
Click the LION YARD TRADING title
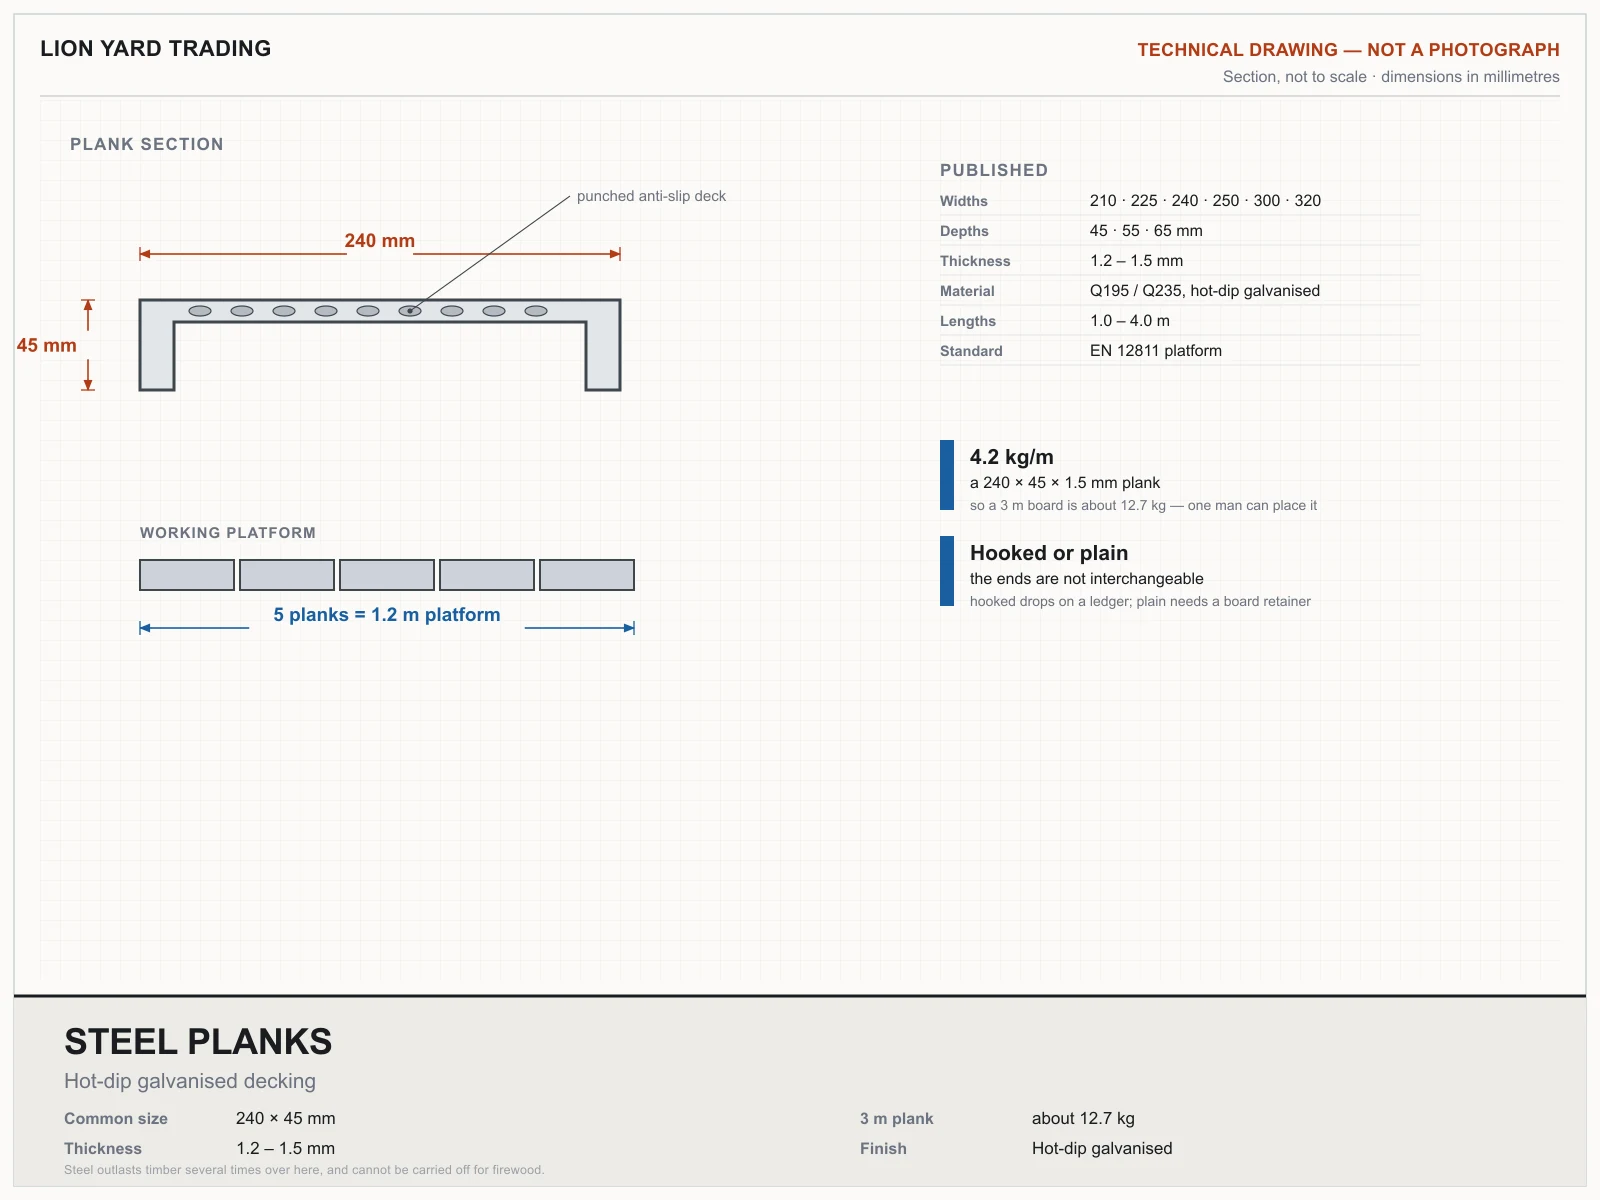point(155,48)
